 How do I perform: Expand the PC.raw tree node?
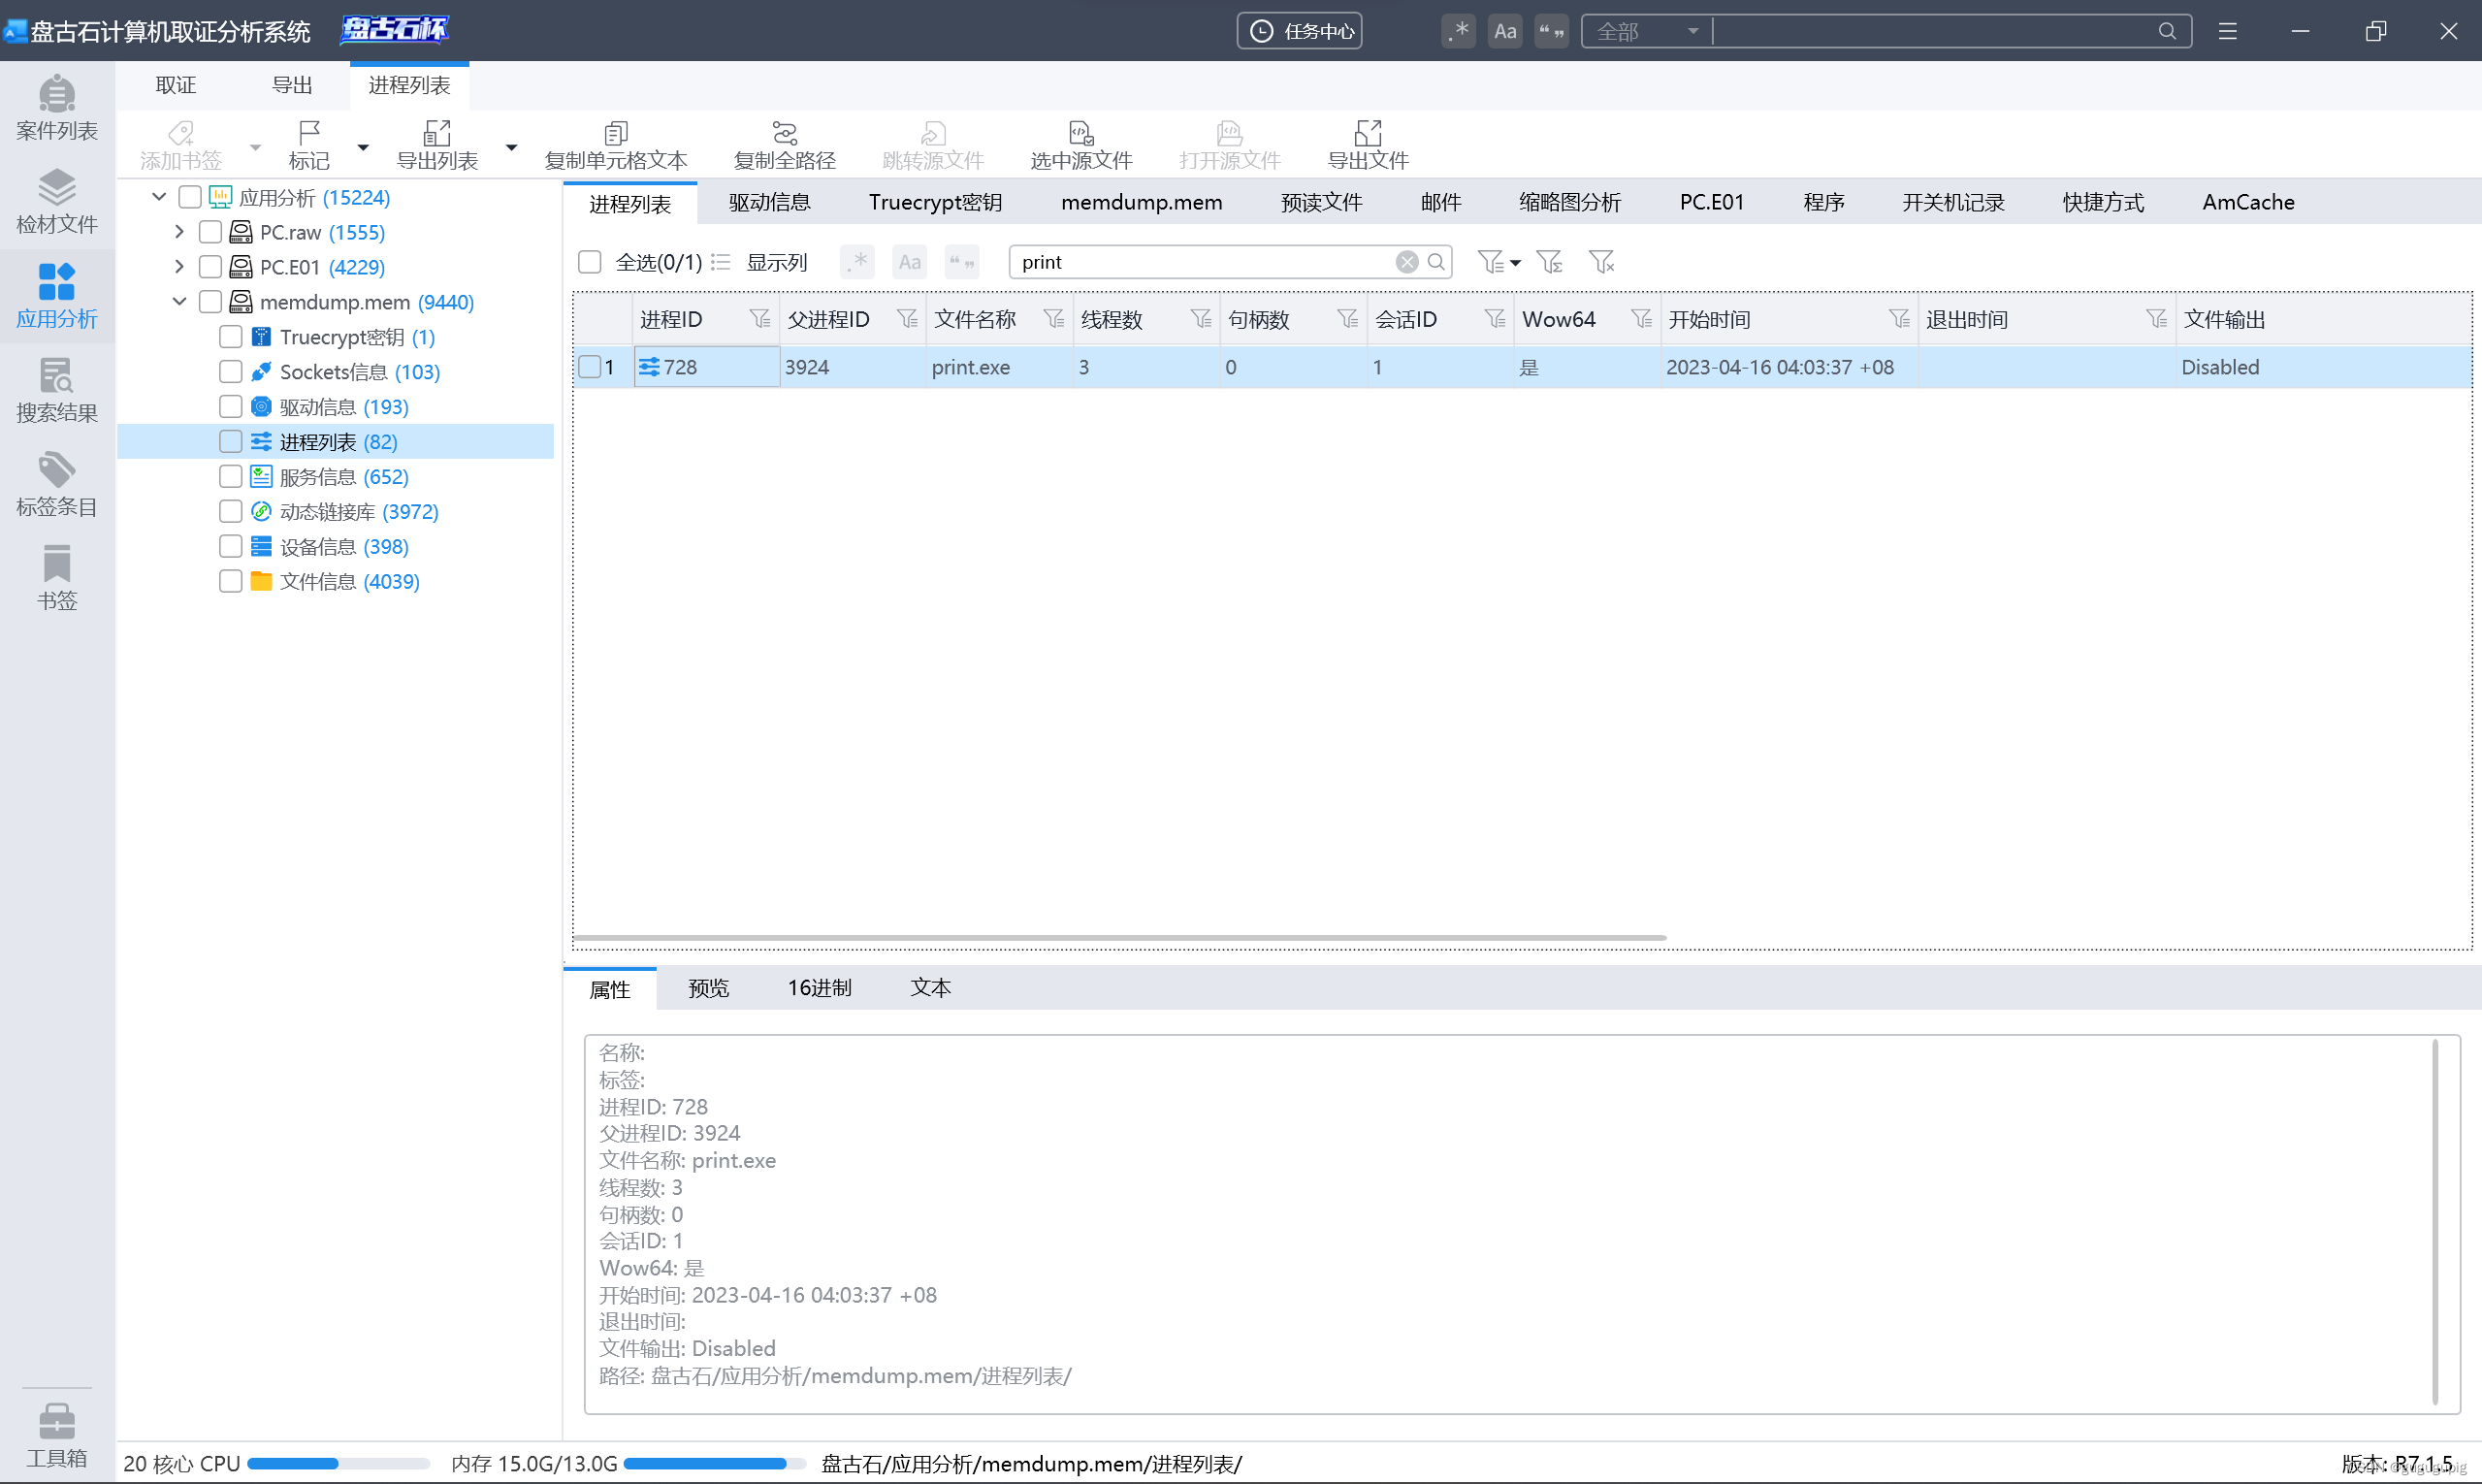click(179, 232)
